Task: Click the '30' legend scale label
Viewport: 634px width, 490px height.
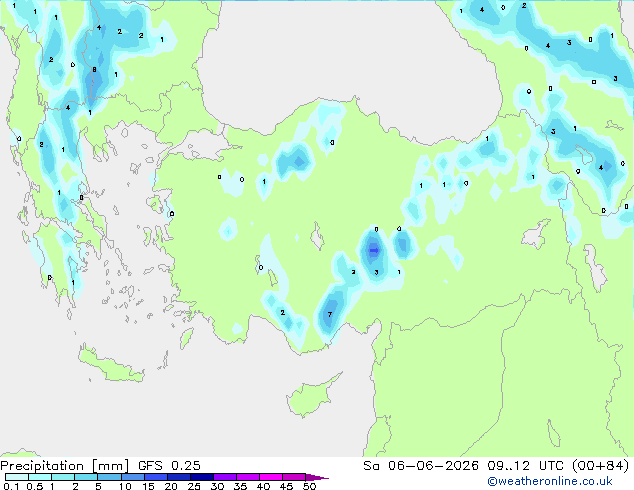Action: tap(217, 486)
